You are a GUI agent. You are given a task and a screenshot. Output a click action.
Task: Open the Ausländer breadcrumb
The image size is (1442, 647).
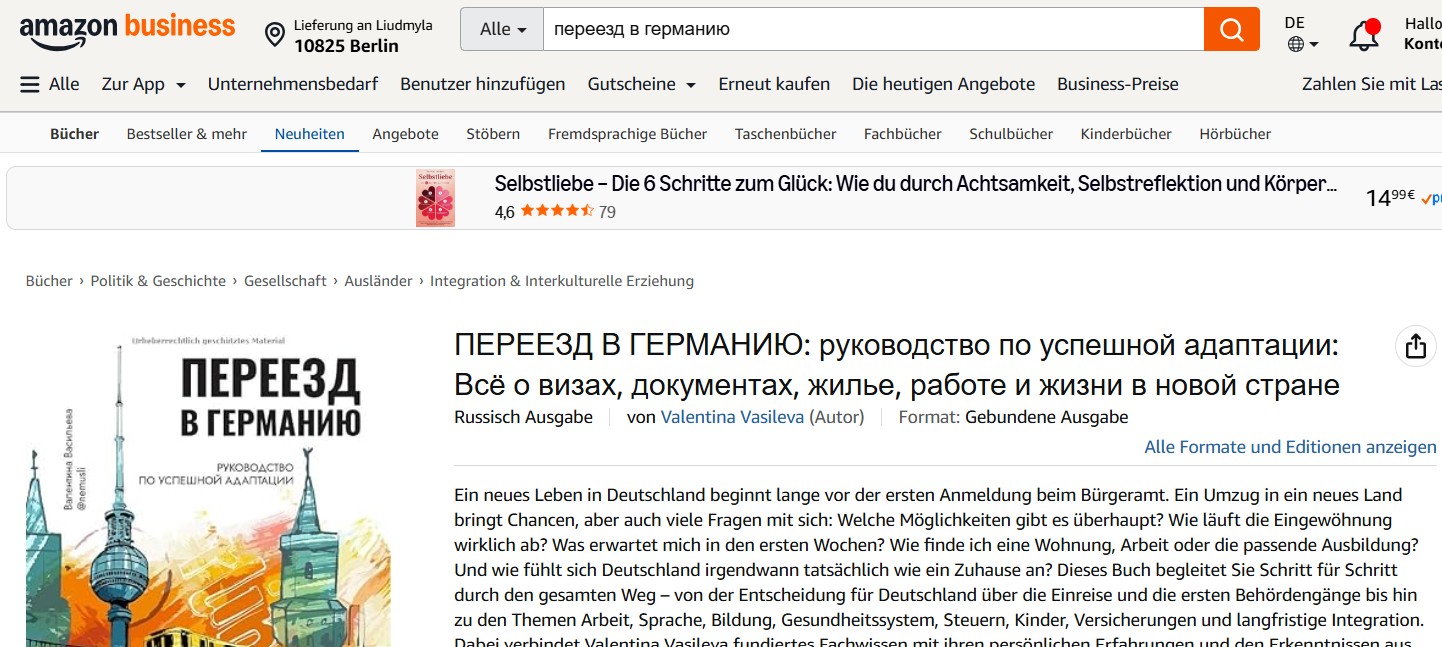click(378, 281)
